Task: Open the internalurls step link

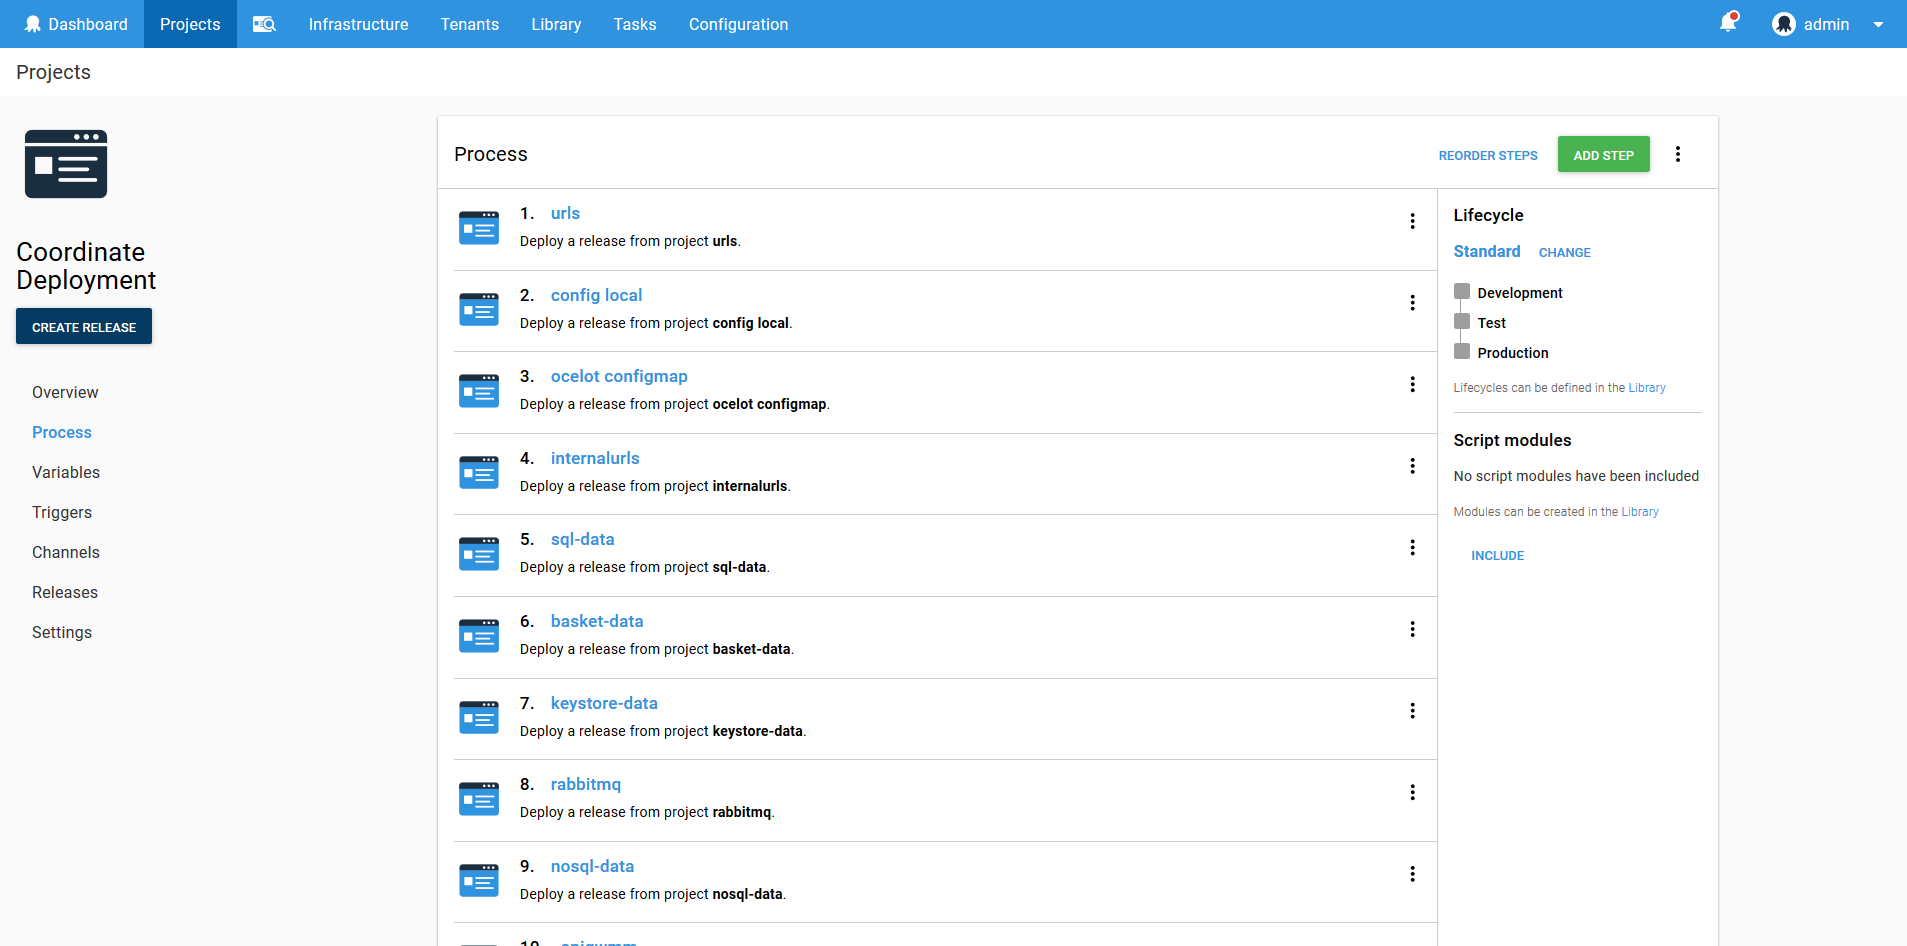Action: (x=594, y=458)
